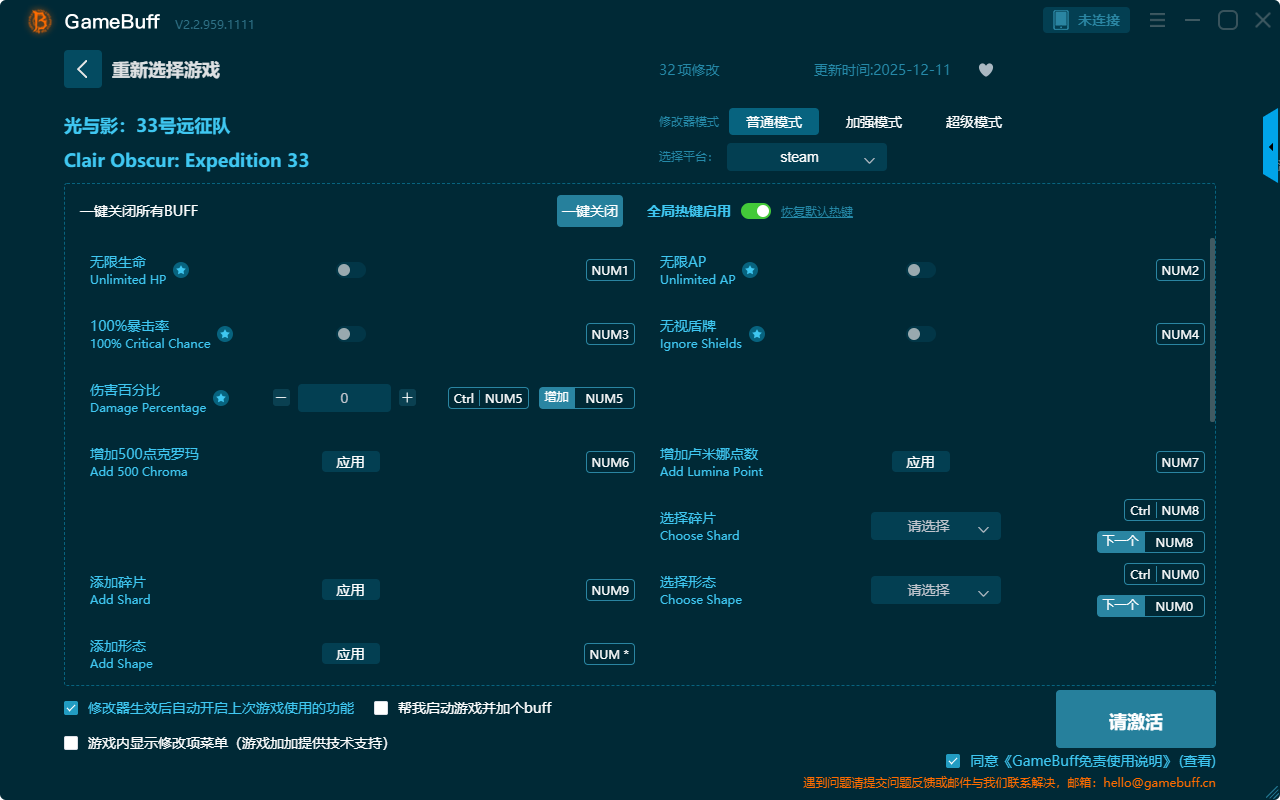Expand the Choose Shape dropdown
This screenshot has height=800, width=1280.
tap(935, 590)
